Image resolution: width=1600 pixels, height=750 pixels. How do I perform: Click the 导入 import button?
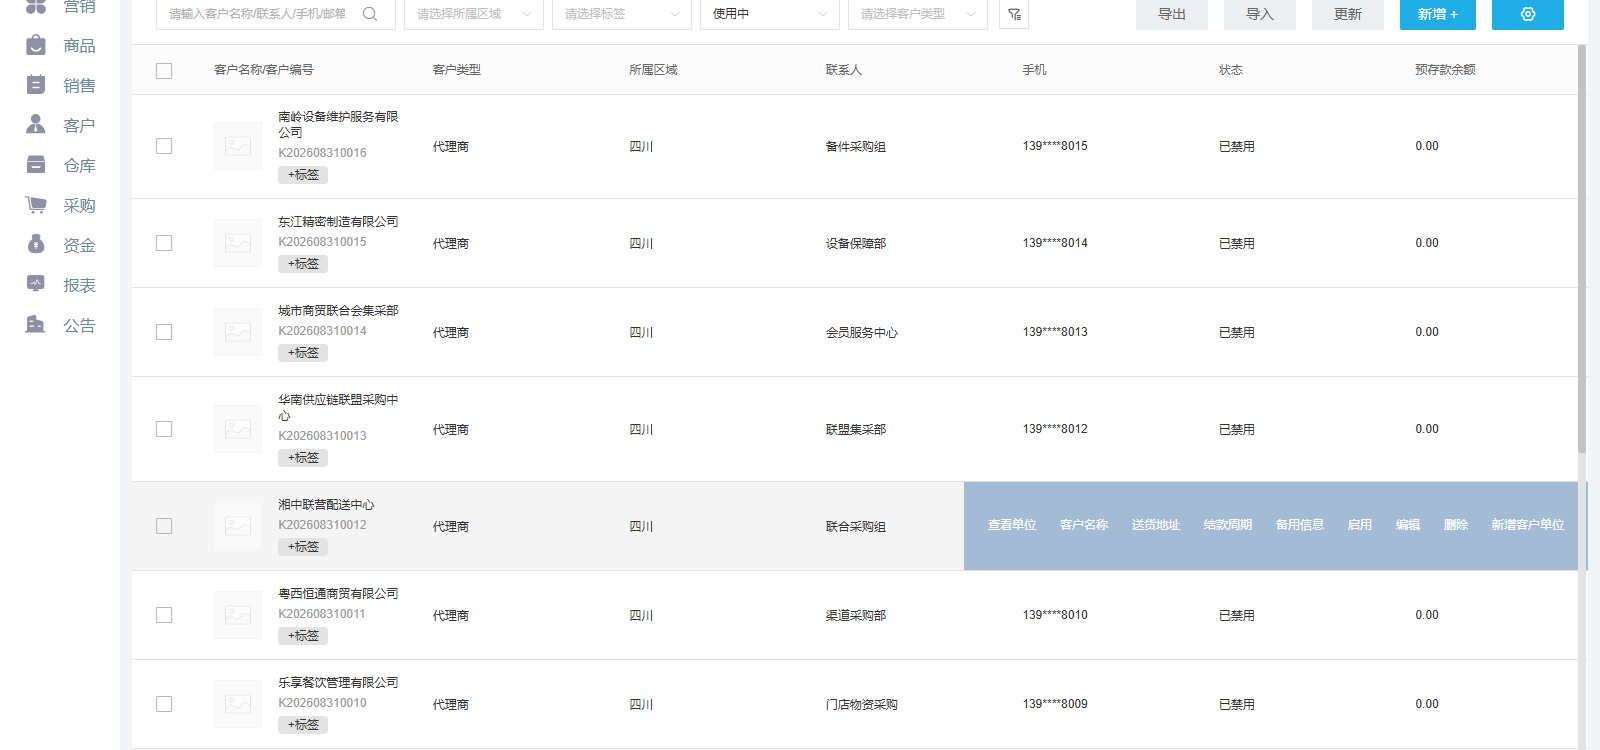(x=1260, y=14)
